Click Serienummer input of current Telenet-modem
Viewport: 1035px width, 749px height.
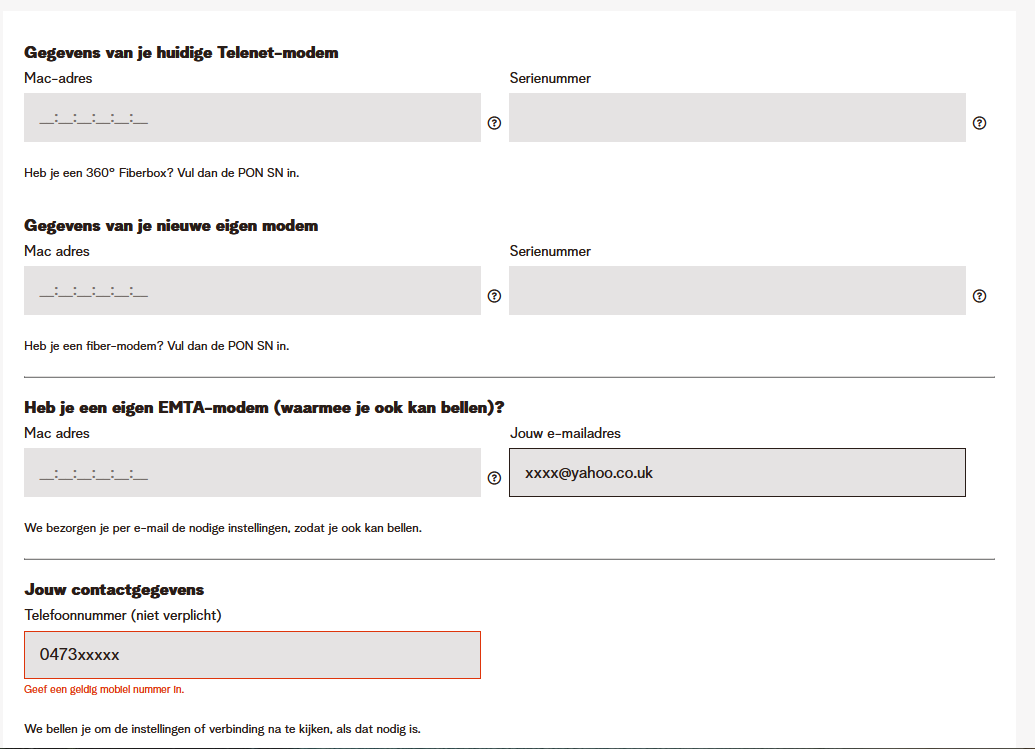coord(737,118)
